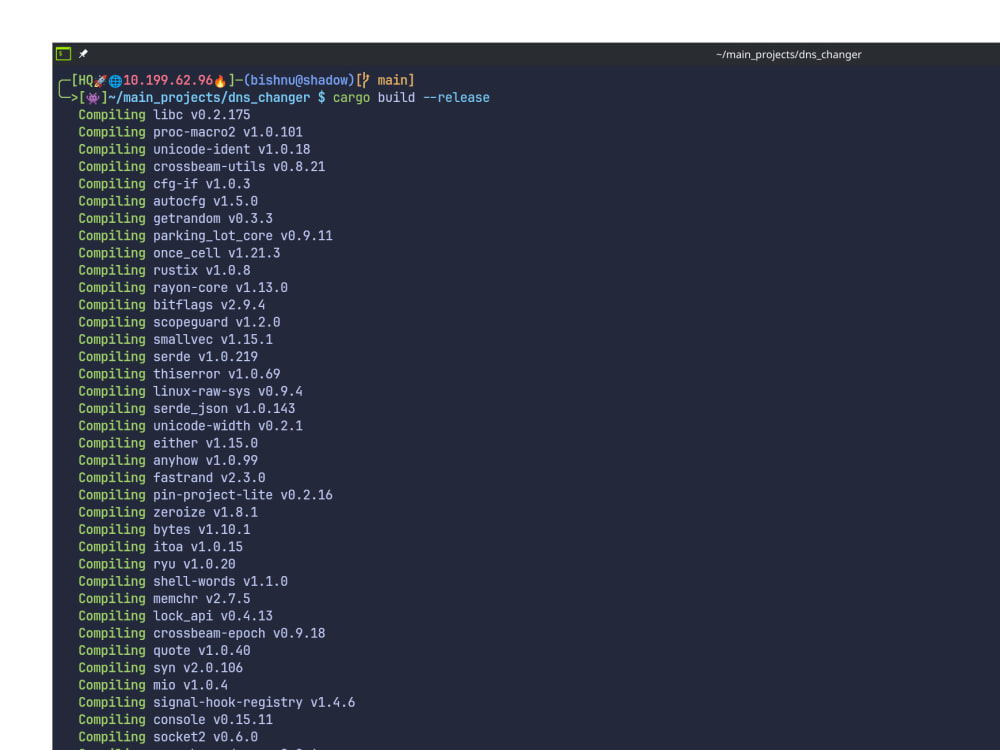Click the line 'Compiling bytes v1.10.1'
This screenshot has height=750, width=1000.
pyautogui.click(x=164, y=529)
